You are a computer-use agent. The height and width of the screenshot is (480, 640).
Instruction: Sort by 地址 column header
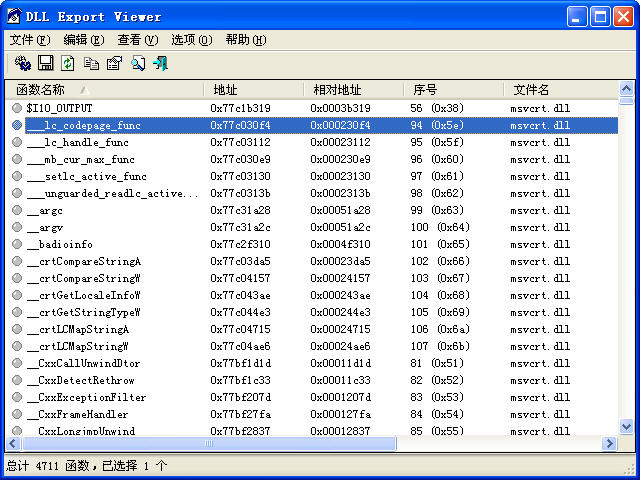(x=253, y=89)
